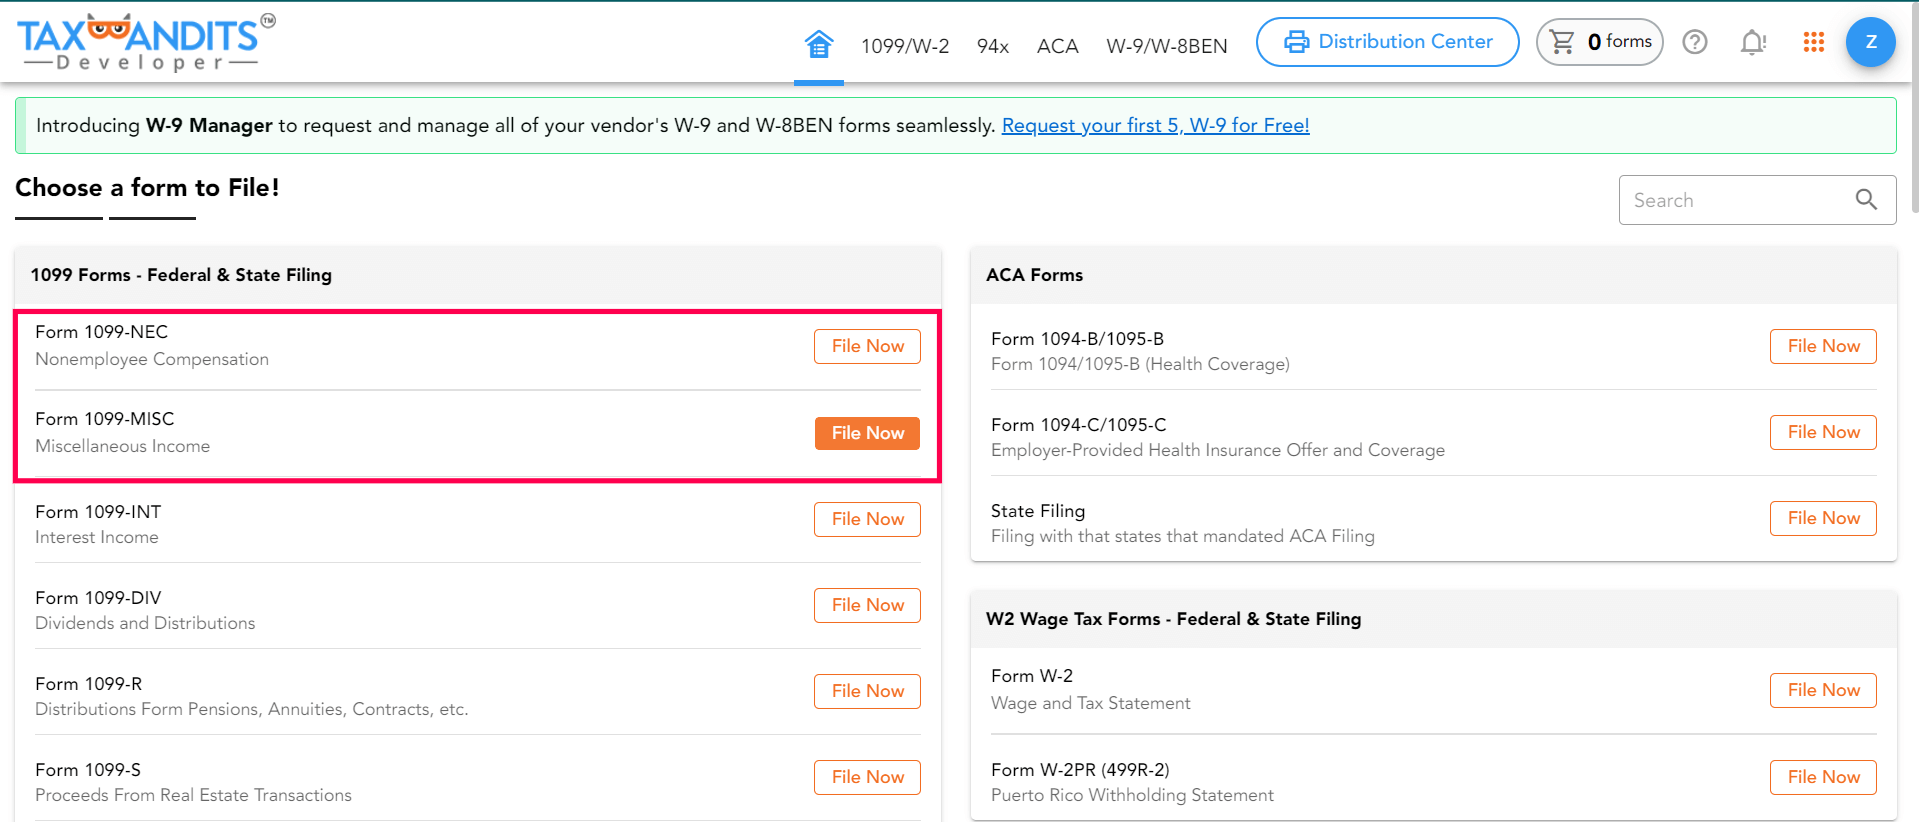This screenshot has width=1919, height=822.
Task: Open the orange apps grid menu
Action: coord(1813,42)
